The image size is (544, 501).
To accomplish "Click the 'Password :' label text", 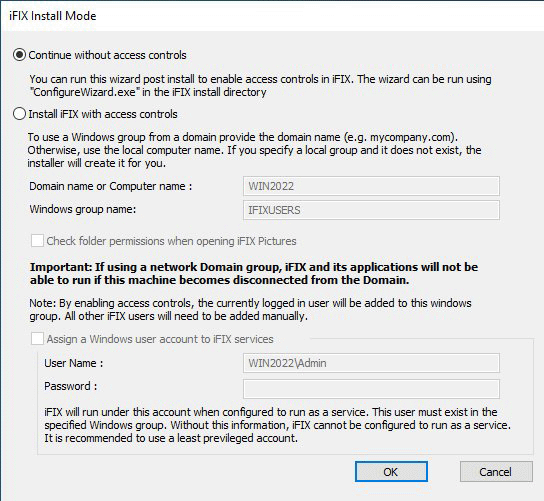I will pyautogui.click(x=70, y=386).
